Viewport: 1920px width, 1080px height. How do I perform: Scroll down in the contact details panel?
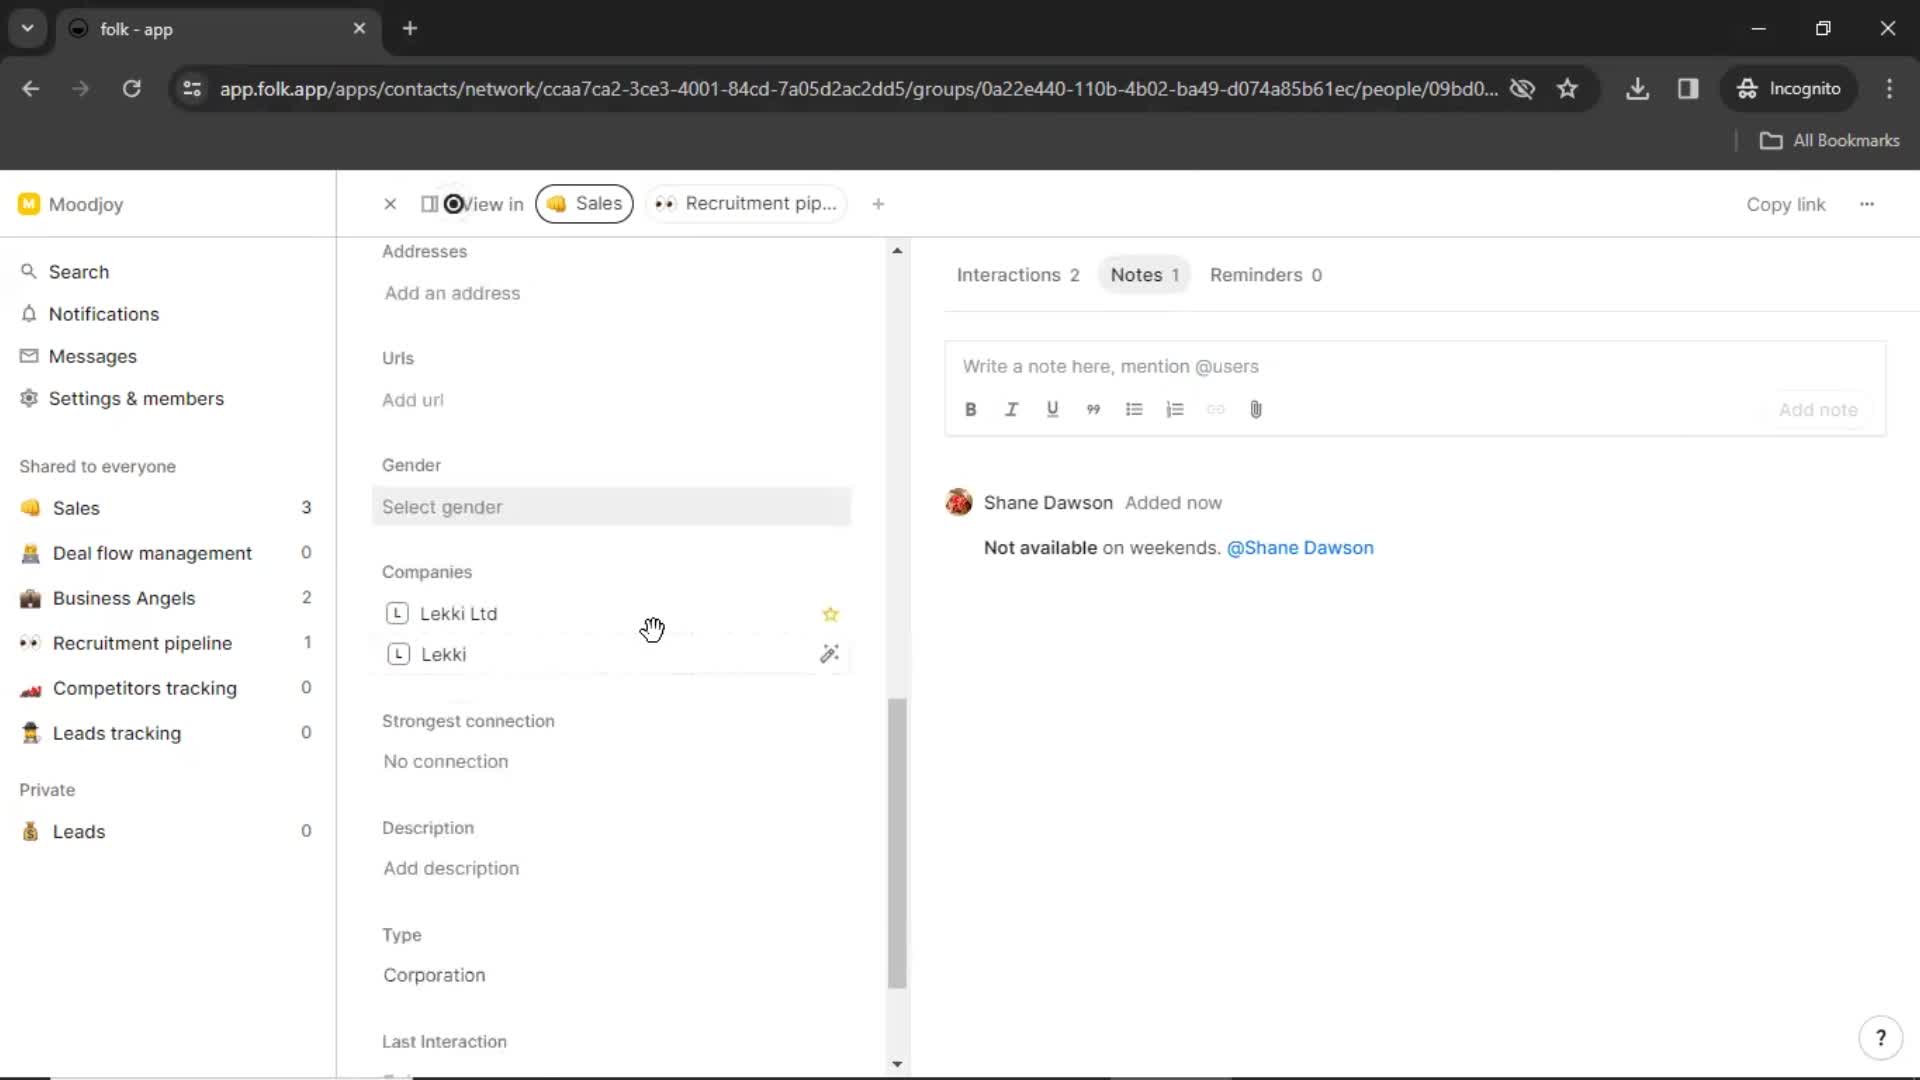(x=897, y=1064)
